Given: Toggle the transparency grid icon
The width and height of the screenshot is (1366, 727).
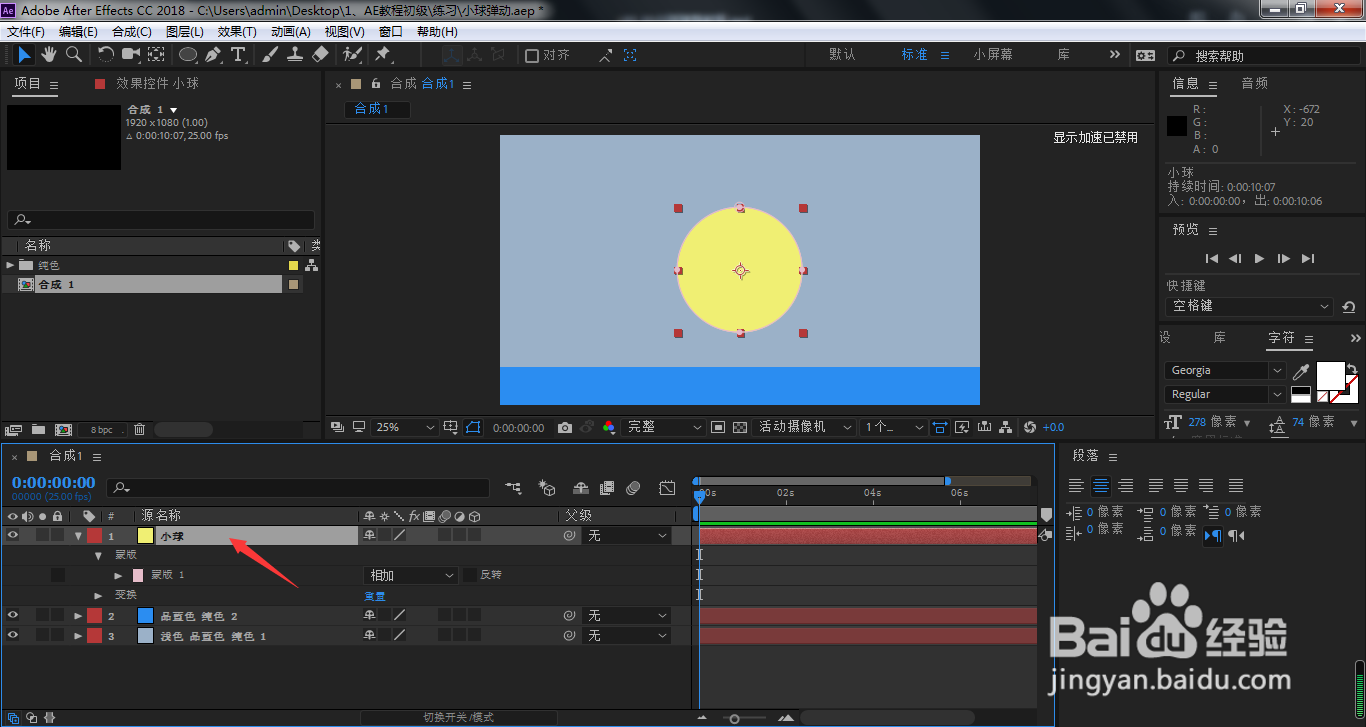Looking at the screenshot, I should point(740,427).
